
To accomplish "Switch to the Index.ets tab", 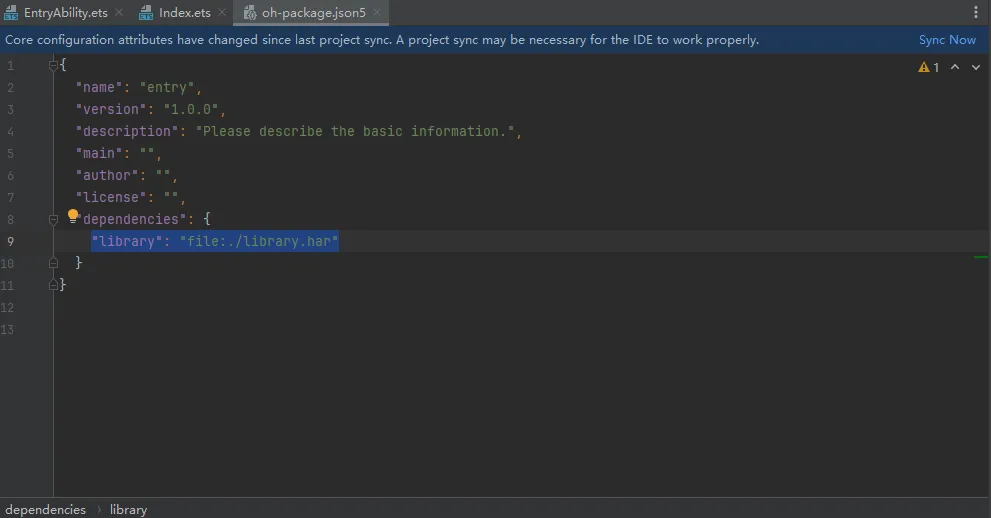I will [x=185, y=13].
